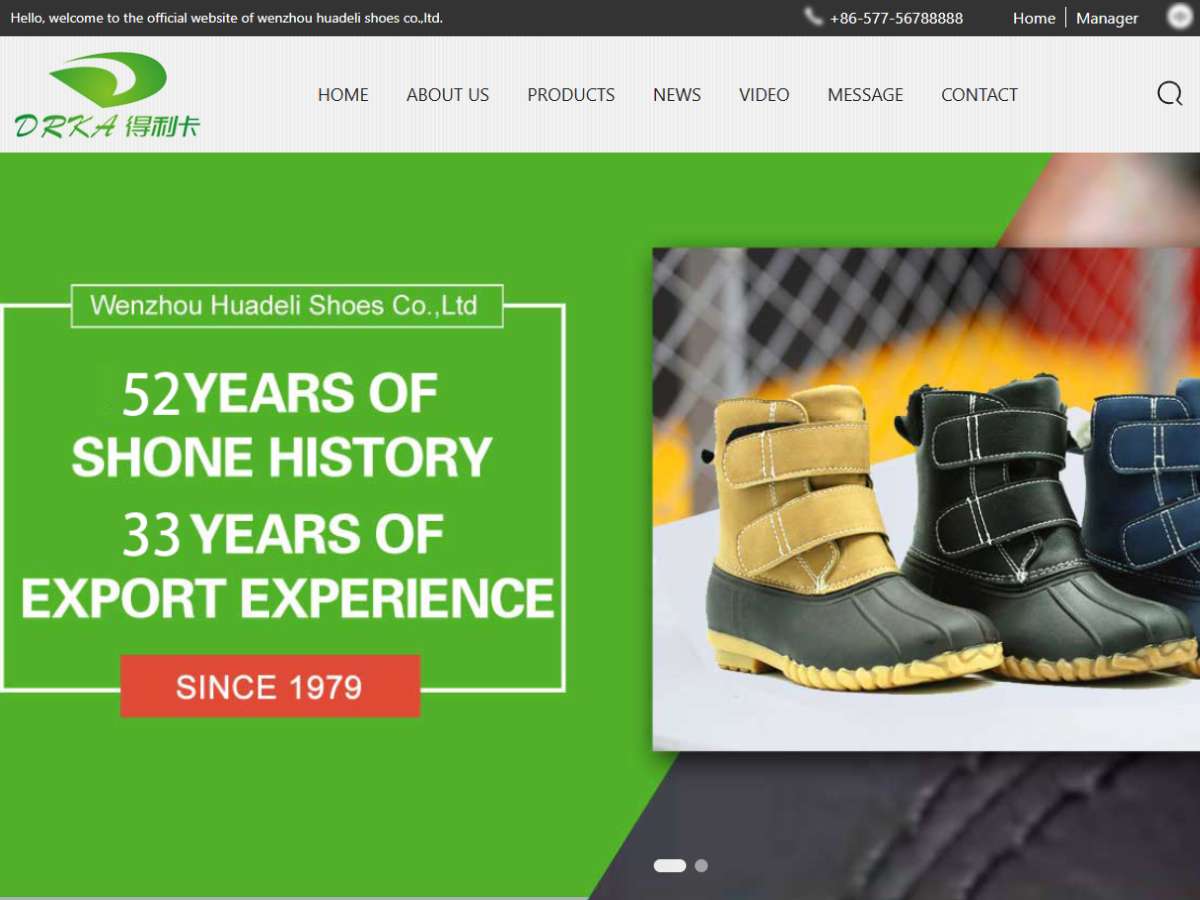Viewport: 1200px width, 900px height.
Task: Go to the CONTACT page
Action: [979, 95]
